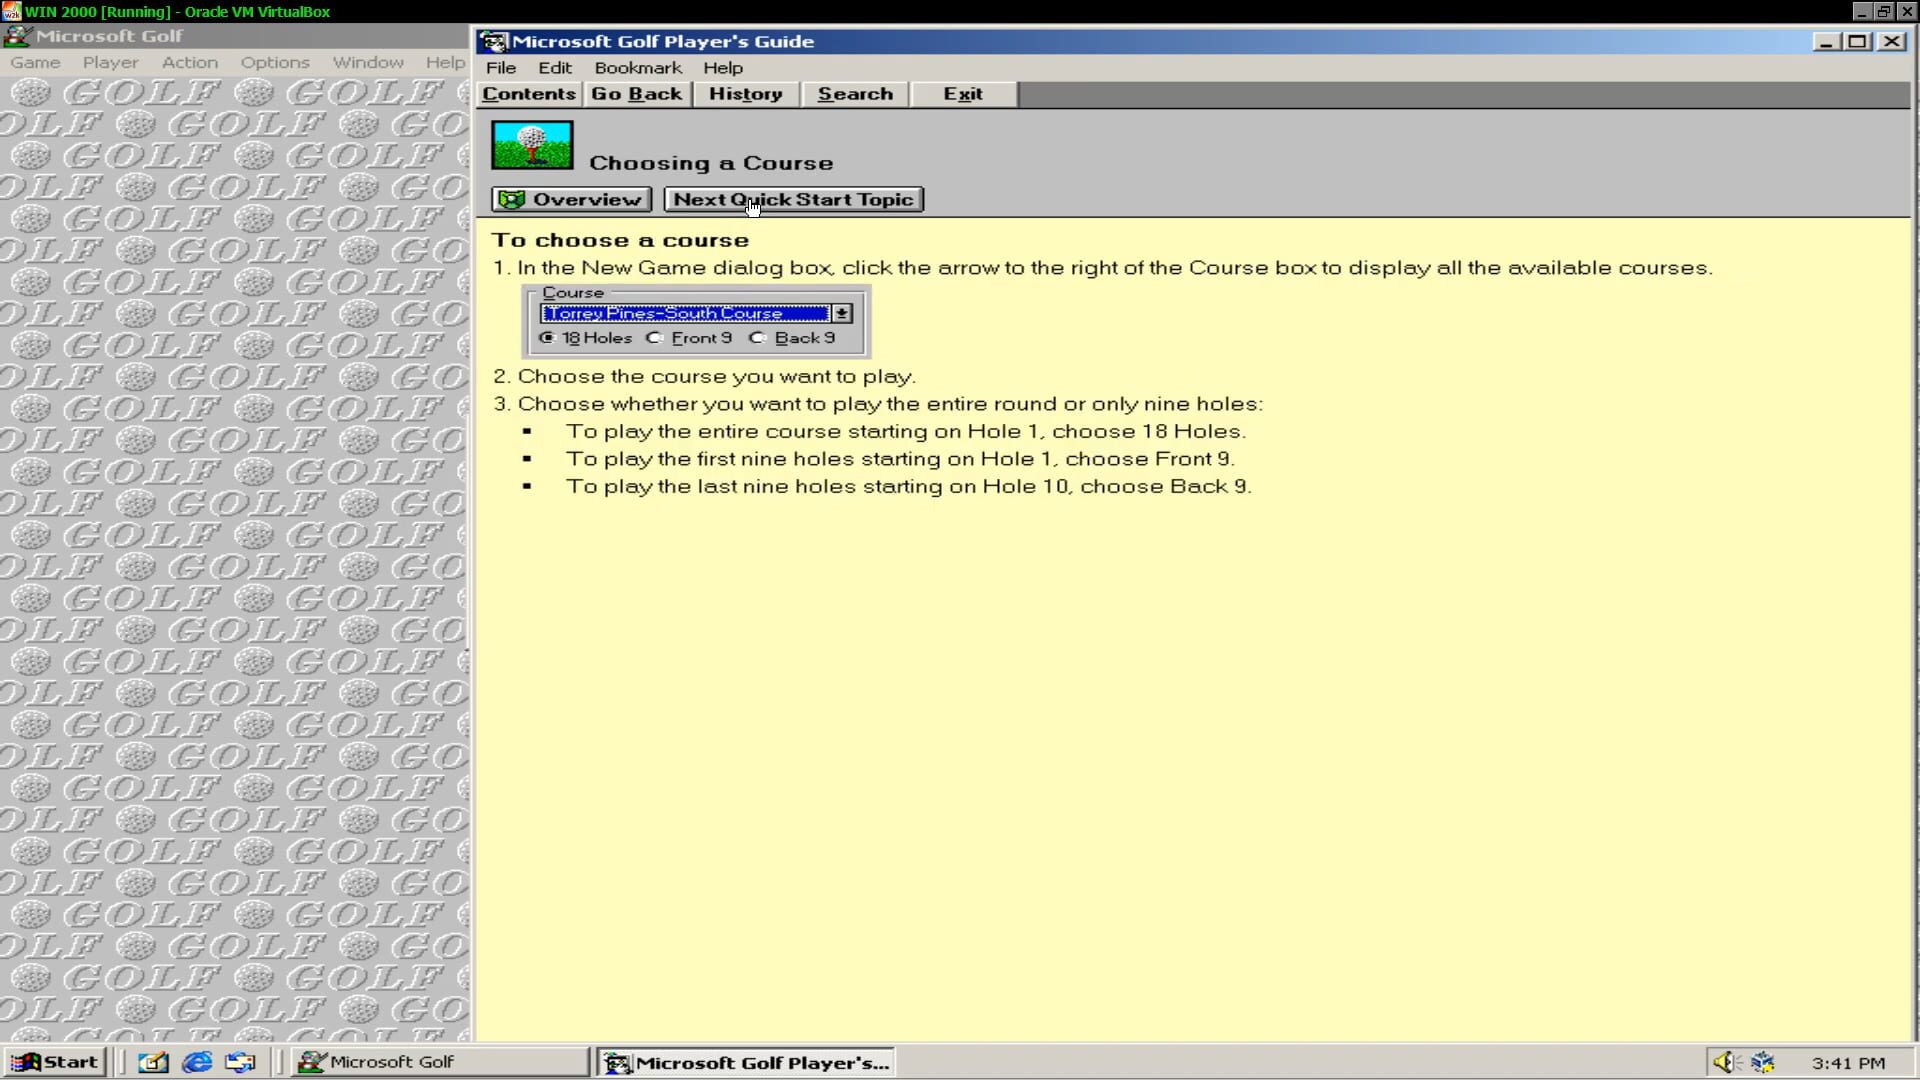Open the Torrey Pines course dropdown arrow
1920x1080 pixels.
(x=840, y=313)
